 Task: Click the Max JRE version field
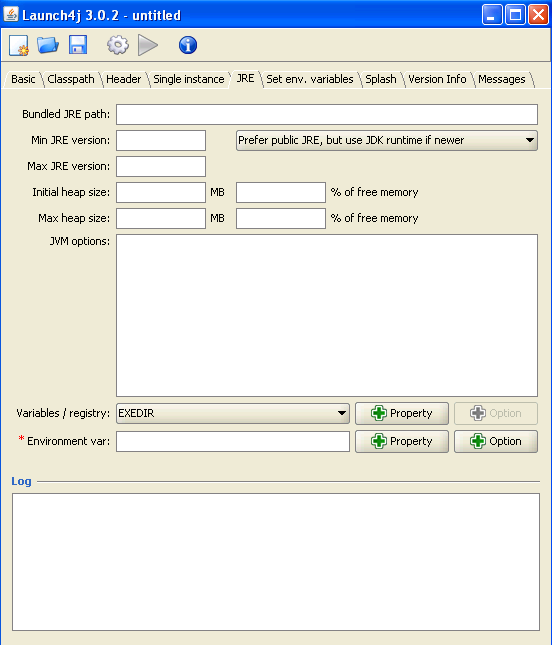click(x=161, y=167)
